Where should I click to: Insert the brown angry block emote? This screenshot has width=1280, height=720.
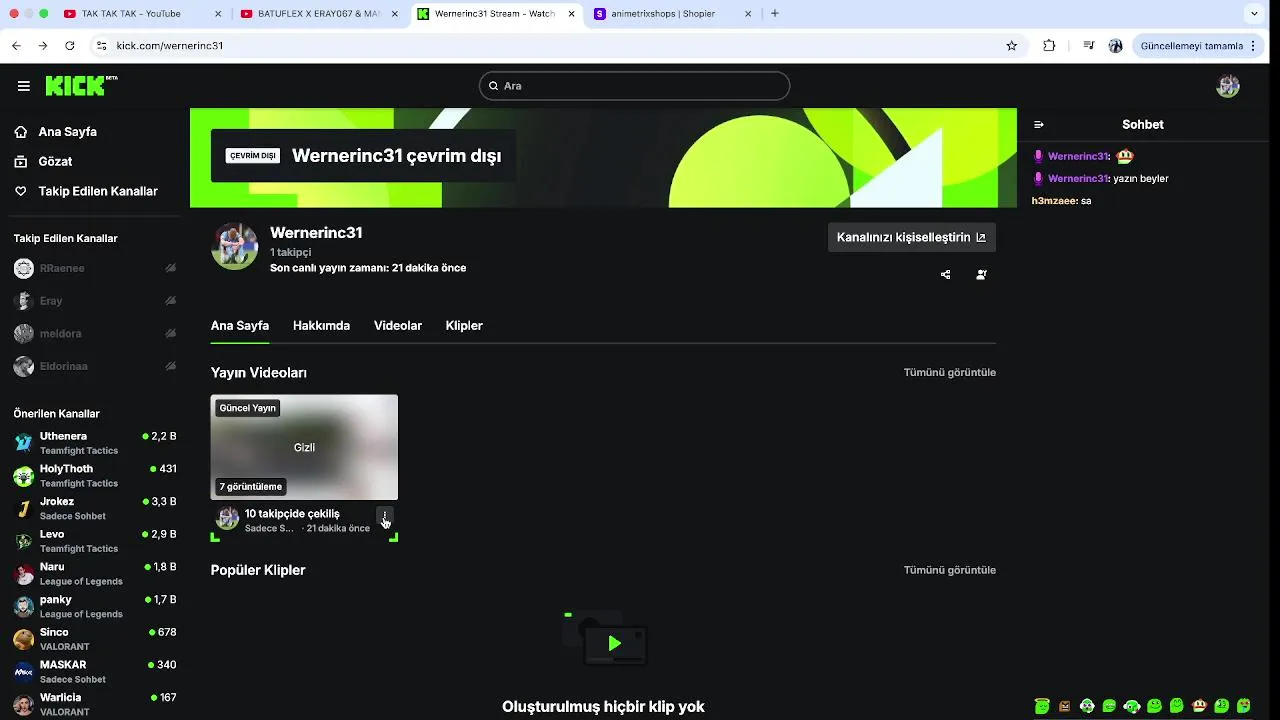pyautogui.click(x=1064, y=706)
